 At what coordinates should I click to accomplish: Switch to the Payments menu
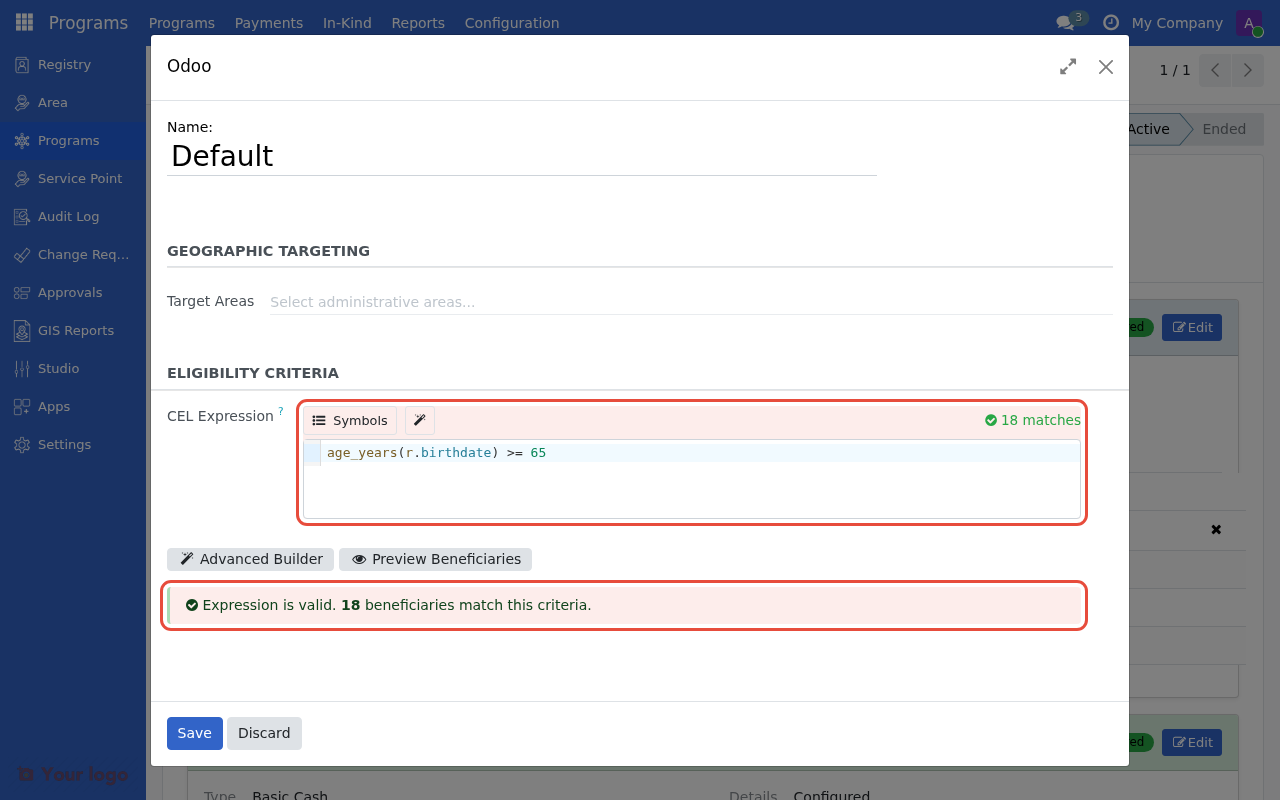click(268, 22)
